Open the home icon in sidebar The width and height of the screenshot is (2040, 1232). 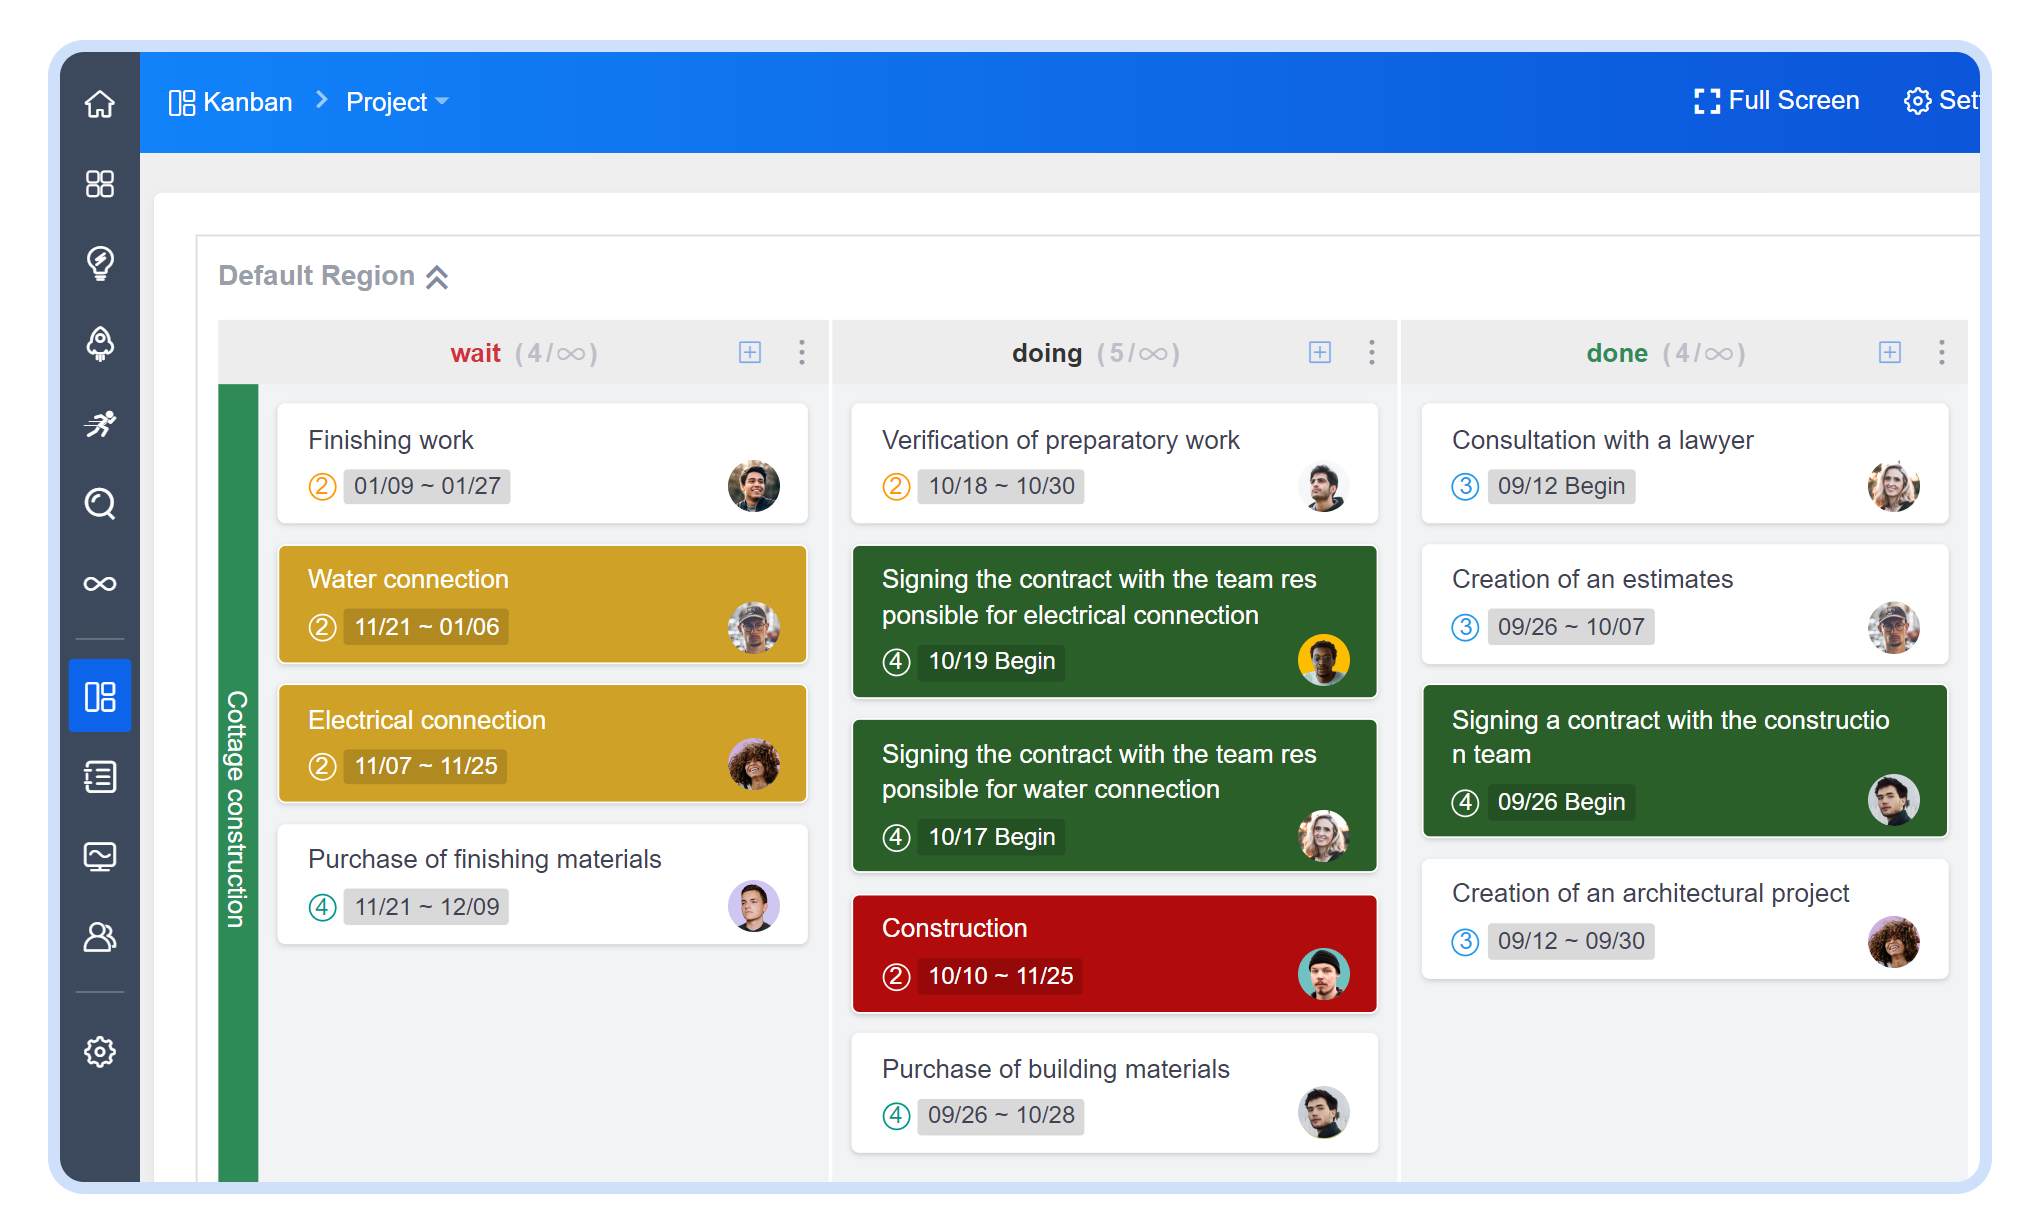click(100, 104)
